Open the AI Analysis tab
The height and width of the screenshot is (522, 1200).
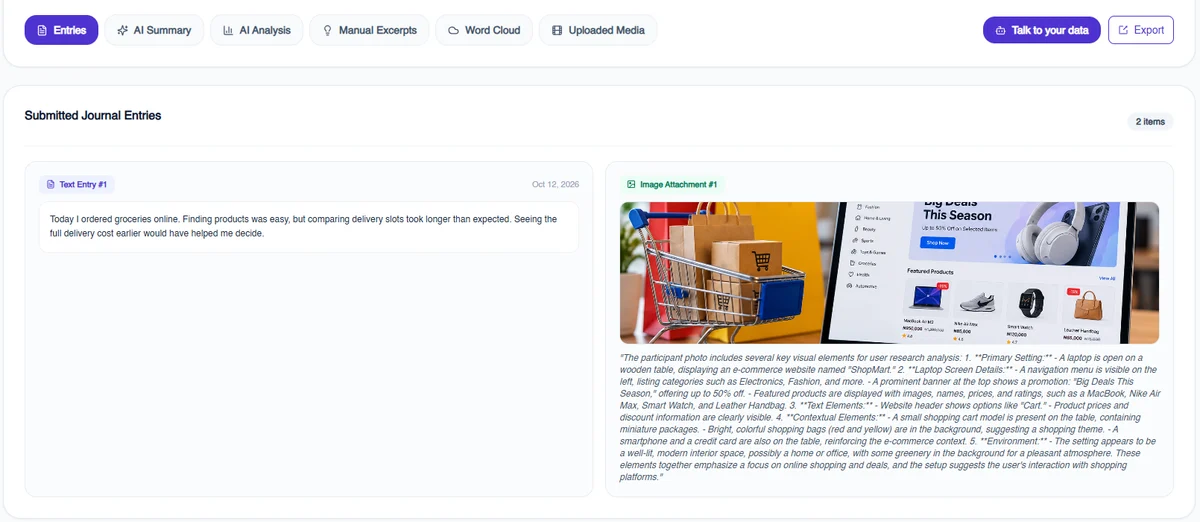point(257,30)
